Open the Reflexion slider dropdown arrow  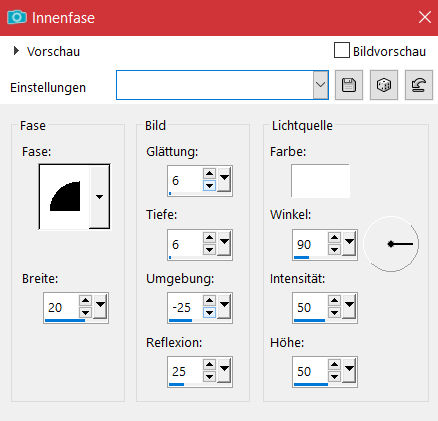pyautogui.click(x=224, y=369)
